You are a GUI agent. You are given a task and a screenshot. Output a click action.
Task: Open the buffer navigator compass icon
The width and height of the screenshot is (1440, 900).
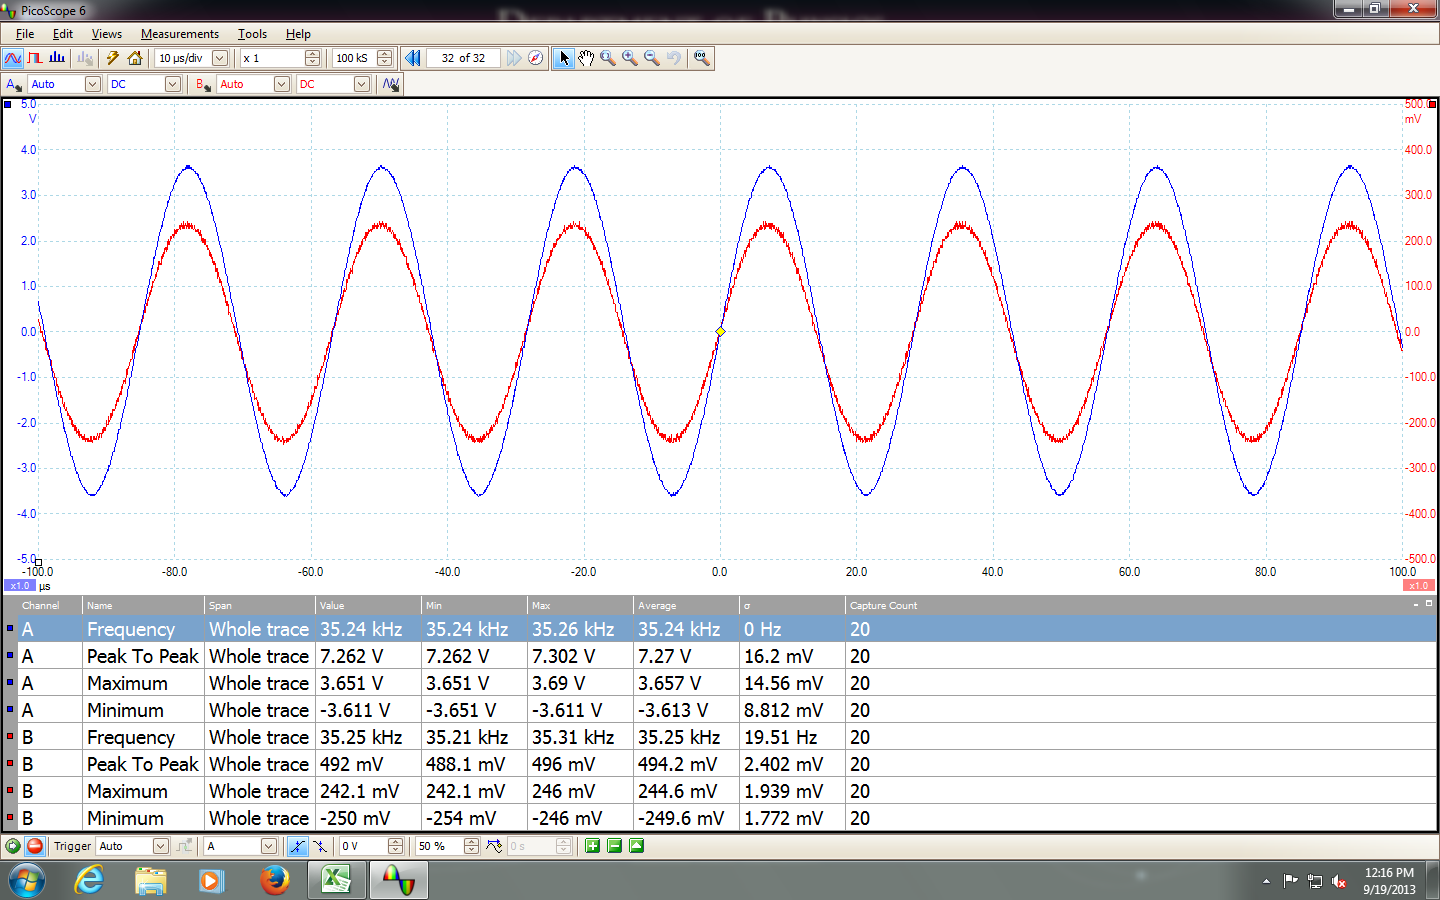[536, 58]
